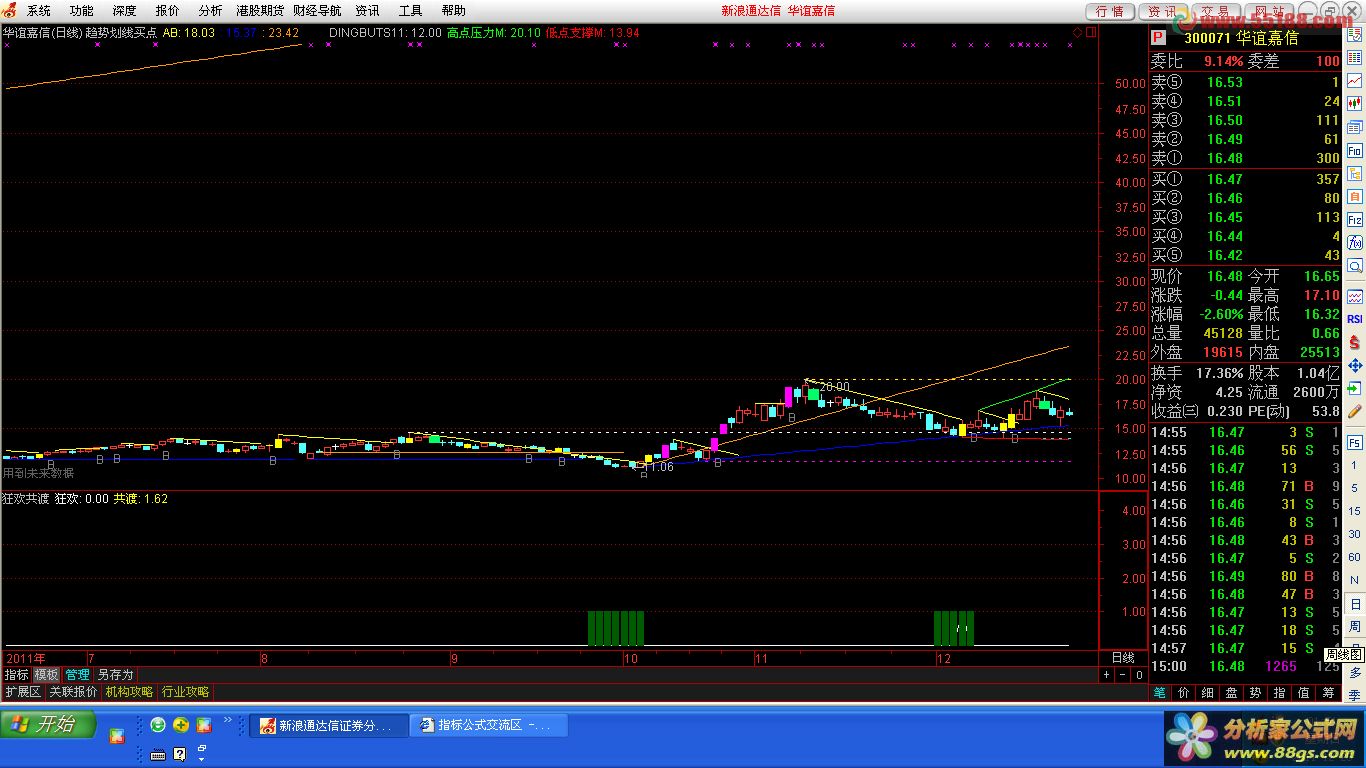Screen dimensions: 1366x768
Task: Select the N custom period button
Action: 1354,580
